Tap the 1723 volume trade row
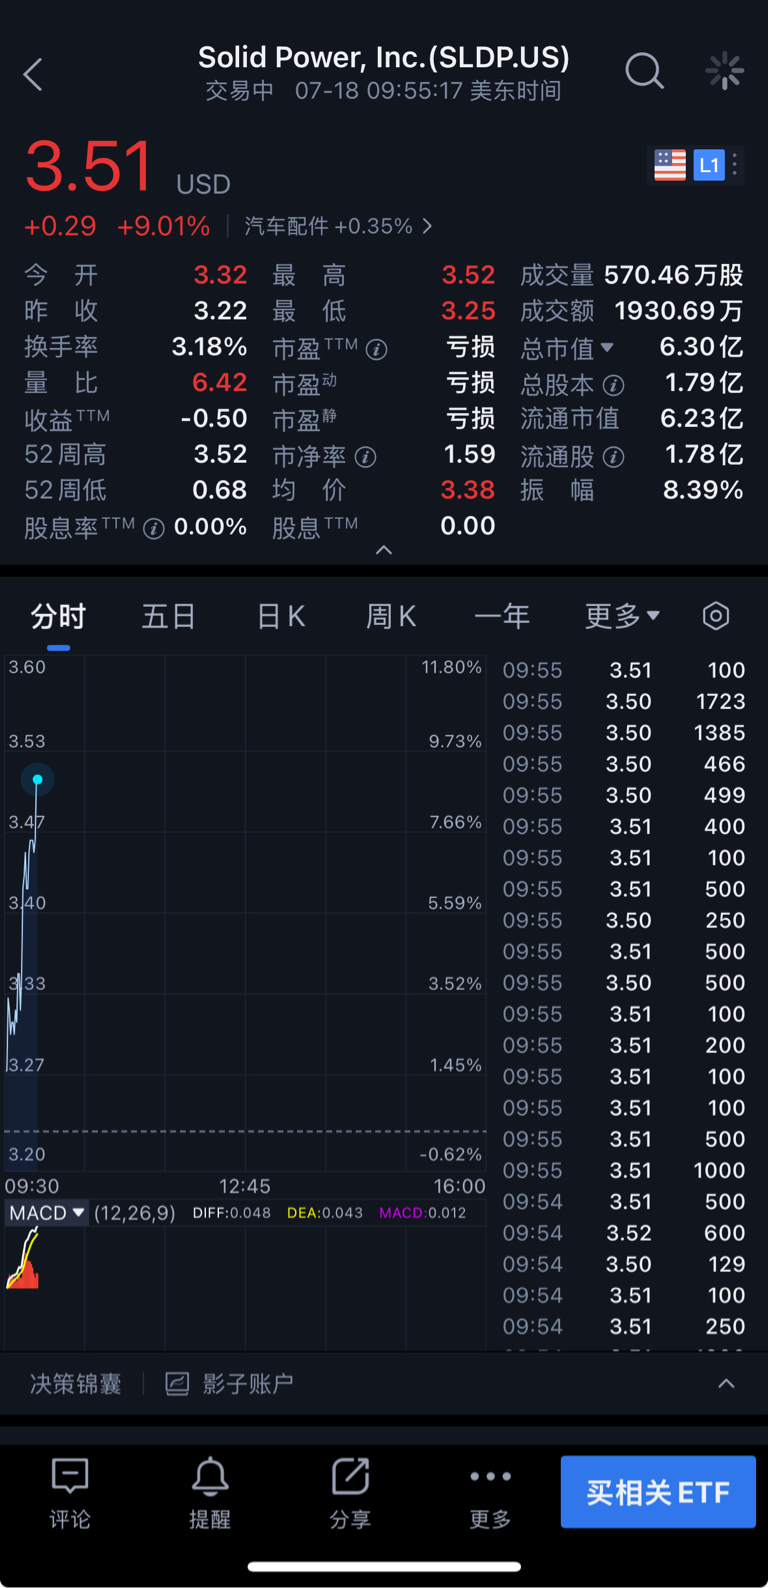The width and height of the screenshot is (769, 1588). tap(624, 702)
